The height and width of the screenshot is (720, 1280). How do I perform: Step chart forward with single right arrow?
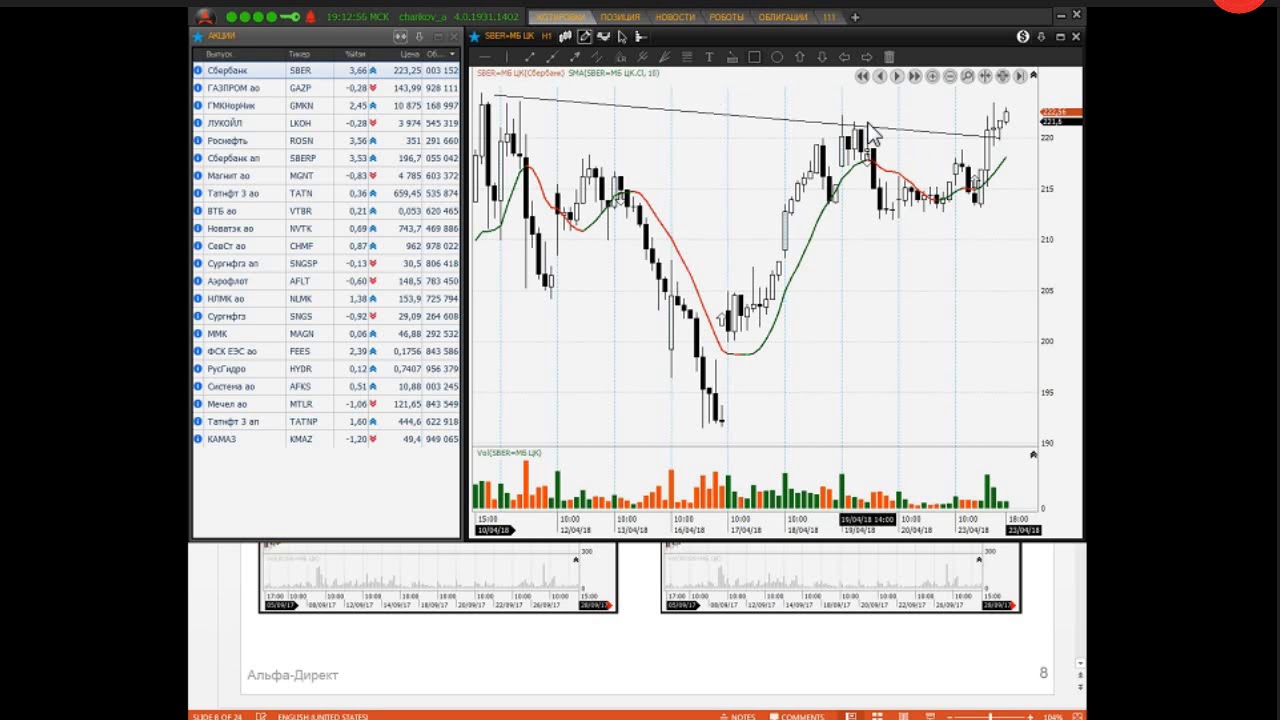click(x=897, y=76)
